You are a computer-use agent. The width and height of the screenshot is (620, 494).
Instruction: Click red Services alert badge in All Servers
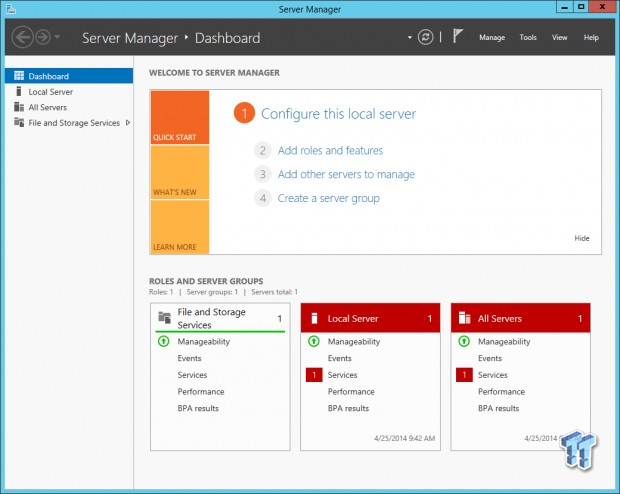click(x=464, y=375)
